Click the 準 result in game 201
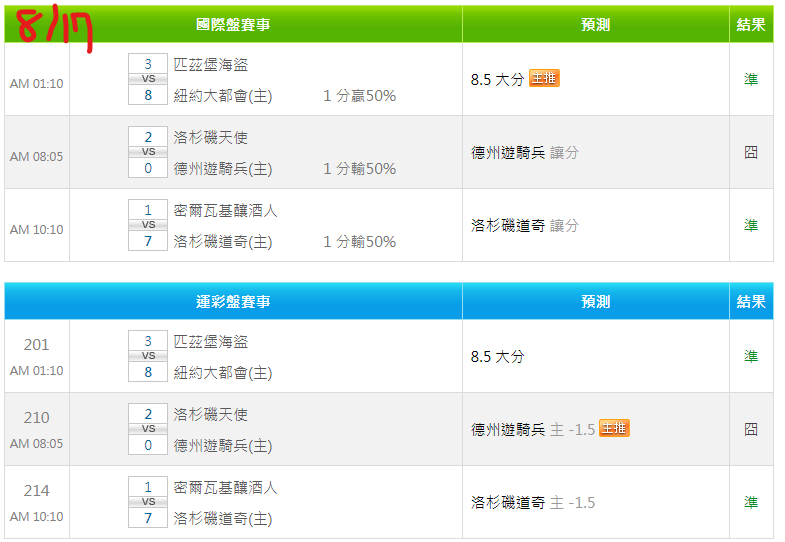Image resolution: width=785 pixels, height=542 pixels. point(751,356)
